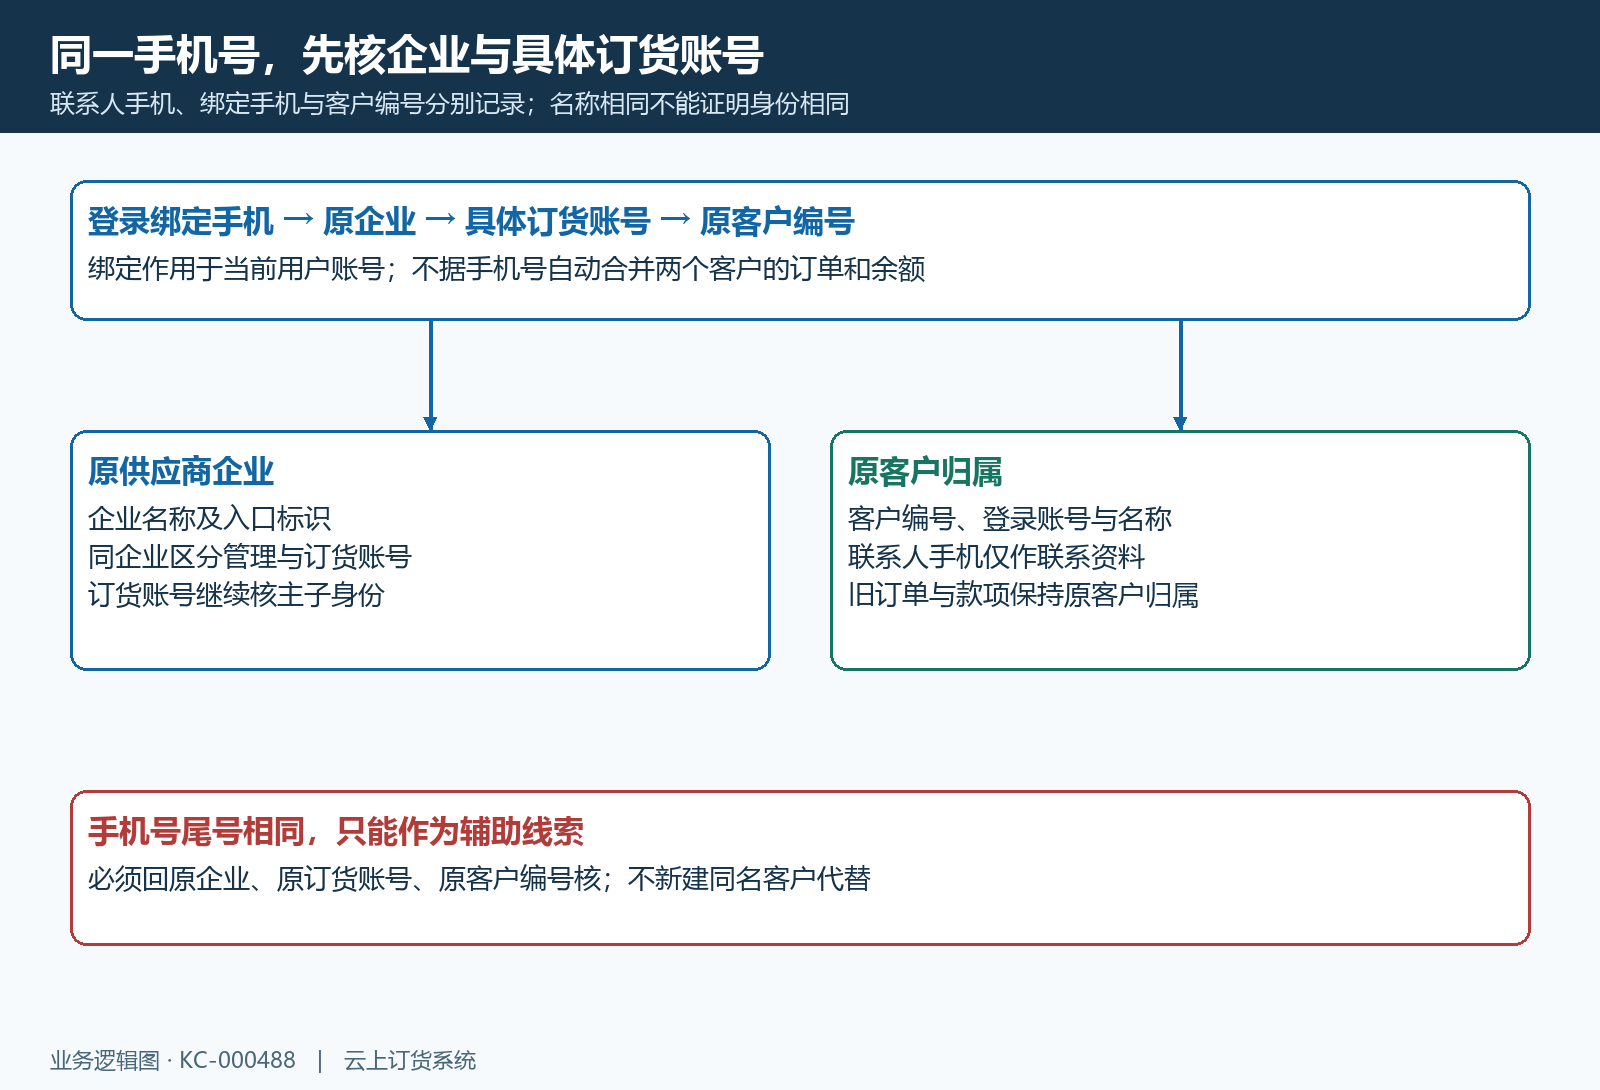The height and width of the screenshot is (1090, 1600).
Task: Click the footer text 业务逻辑图 · KC-000488
Action: point(173,1060)
